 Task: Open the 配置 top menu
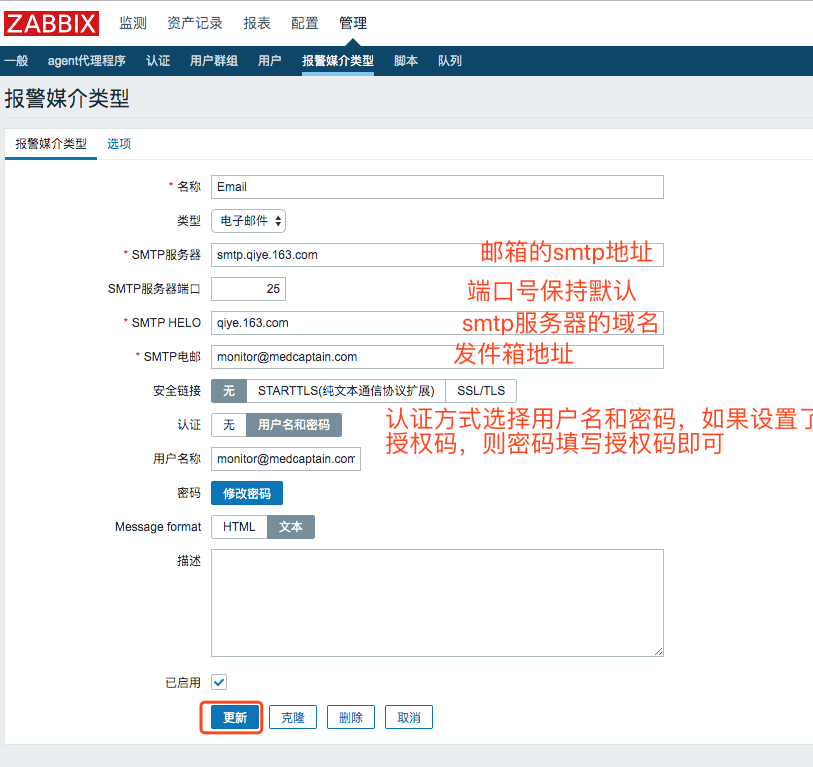[x=305, y=23]
